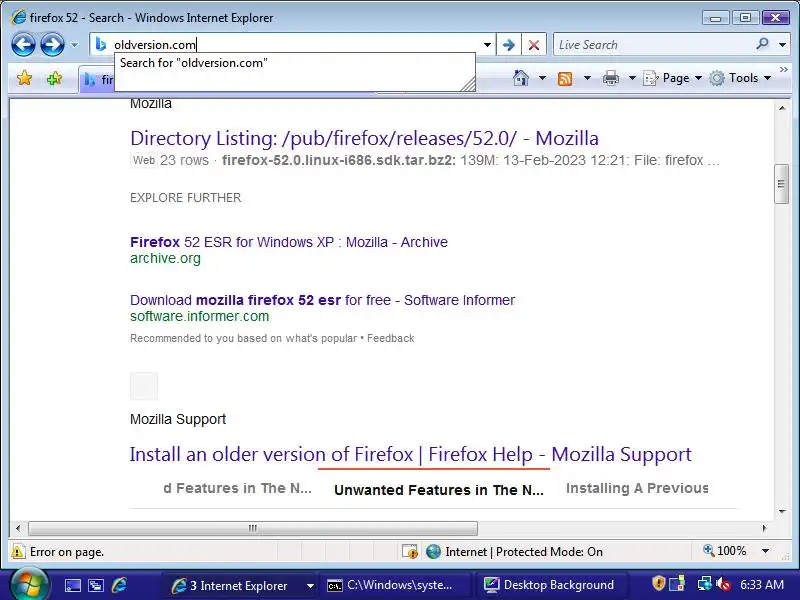Screen dimensions: 800x600
Task: Open the Favorites Center star icon
Action: click(24, 78)
